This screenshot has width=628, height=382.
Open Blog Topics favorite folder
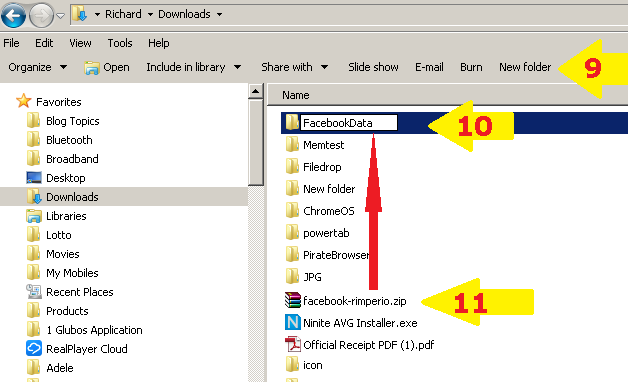click(x=72, y=121)
